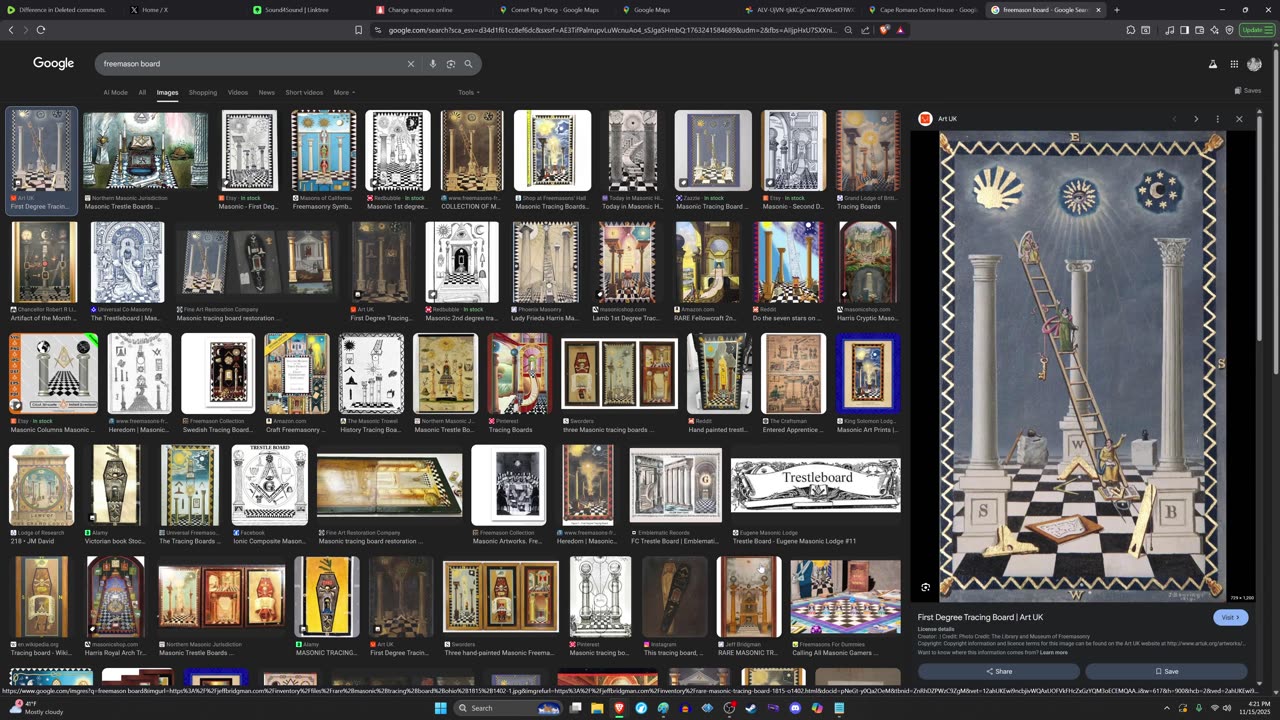Viewport: 1280px width, 720px height.
Task: Open the Learn more link
Action: coord(1053,652)
